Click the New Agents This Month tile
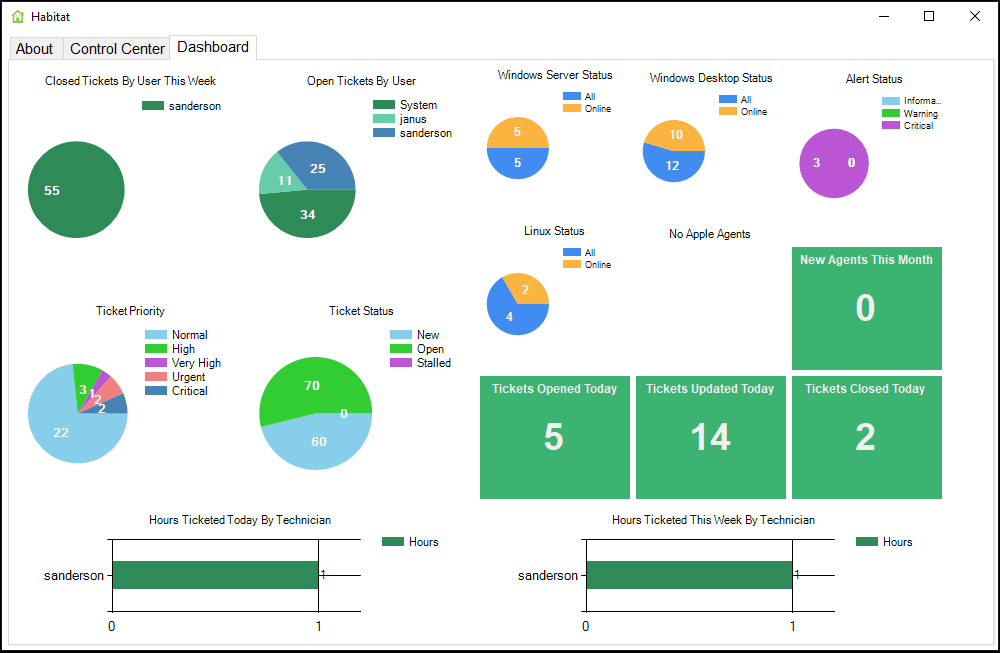 click(866, 308)
